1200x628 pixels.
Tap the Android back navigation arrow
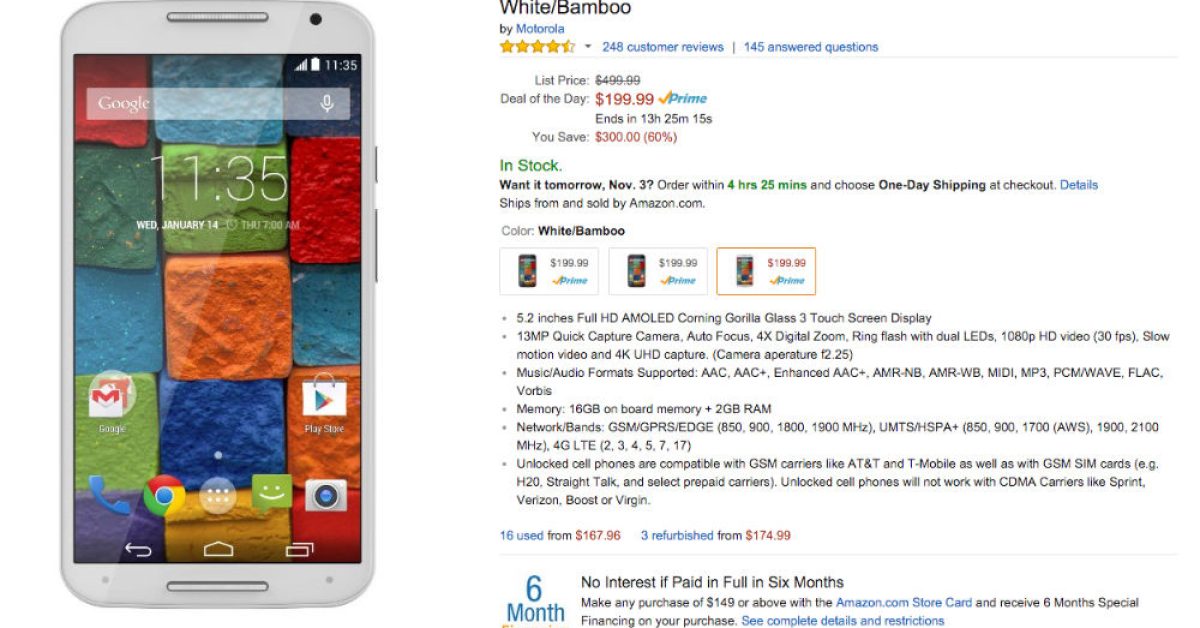point(138,549)
